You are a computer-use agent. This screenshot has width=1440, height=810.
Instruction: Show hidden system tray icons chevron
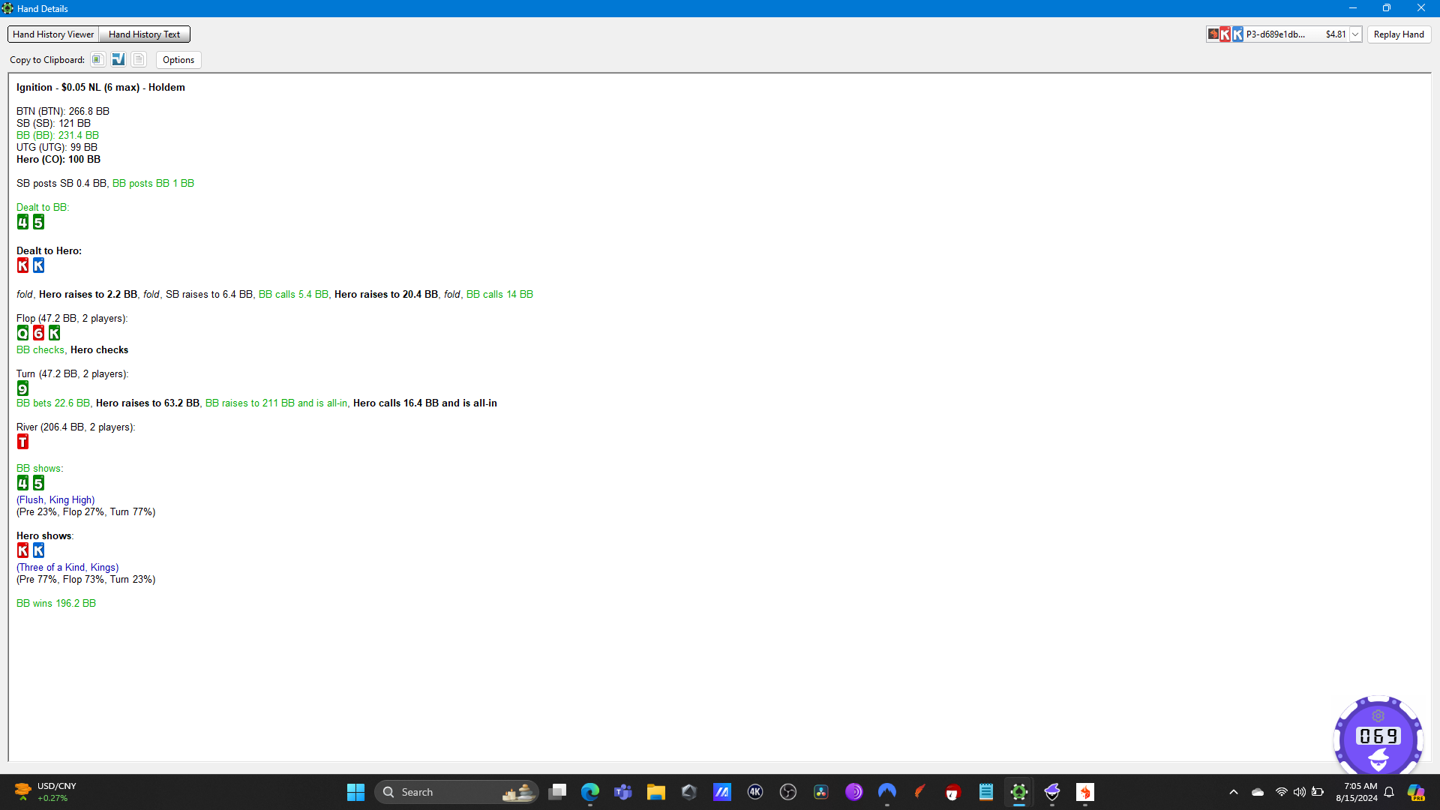(x=1233, y=792)
